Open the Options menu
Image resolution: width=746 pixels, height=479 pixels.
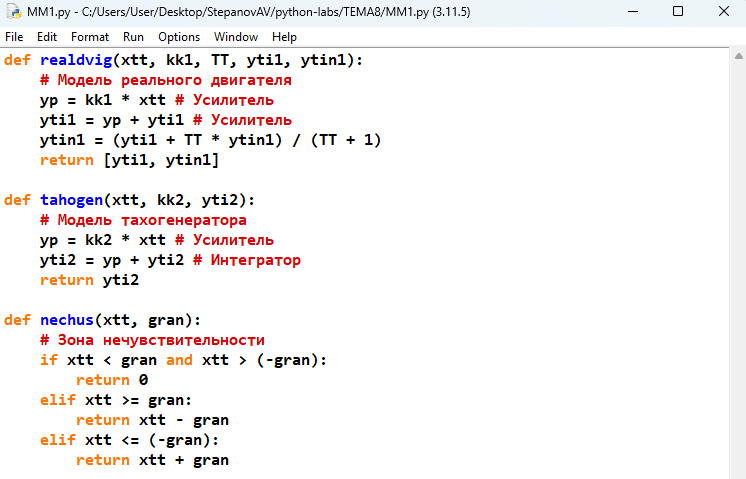coord(179,37)
